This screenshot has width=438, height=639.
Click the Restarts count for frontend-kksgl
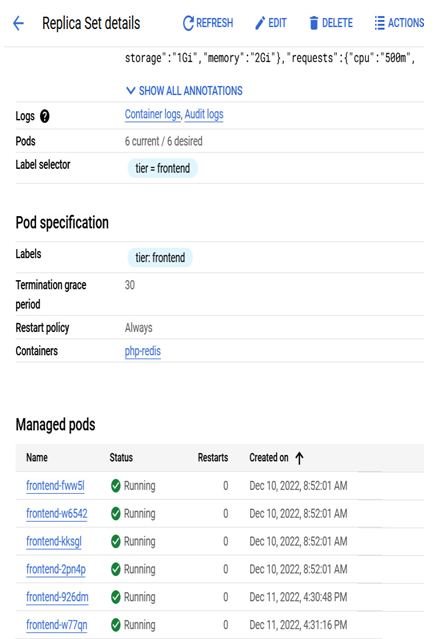[225, 542]
